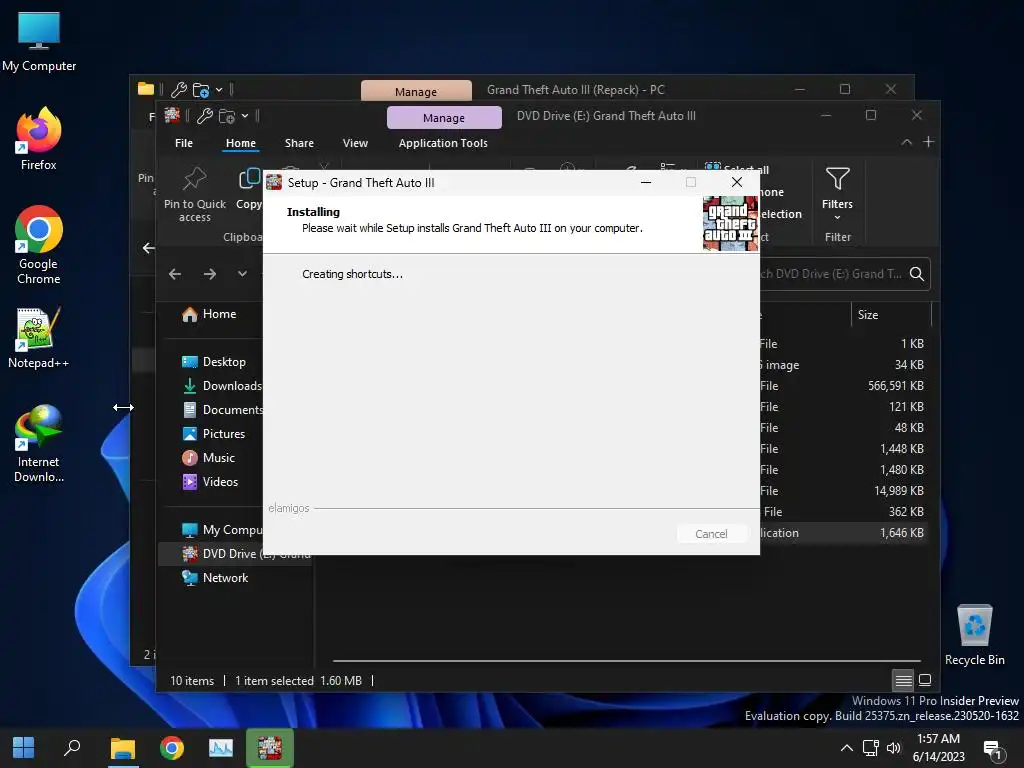Click the taskbar clock showing 1:57 AM

(x=938, y=748)
